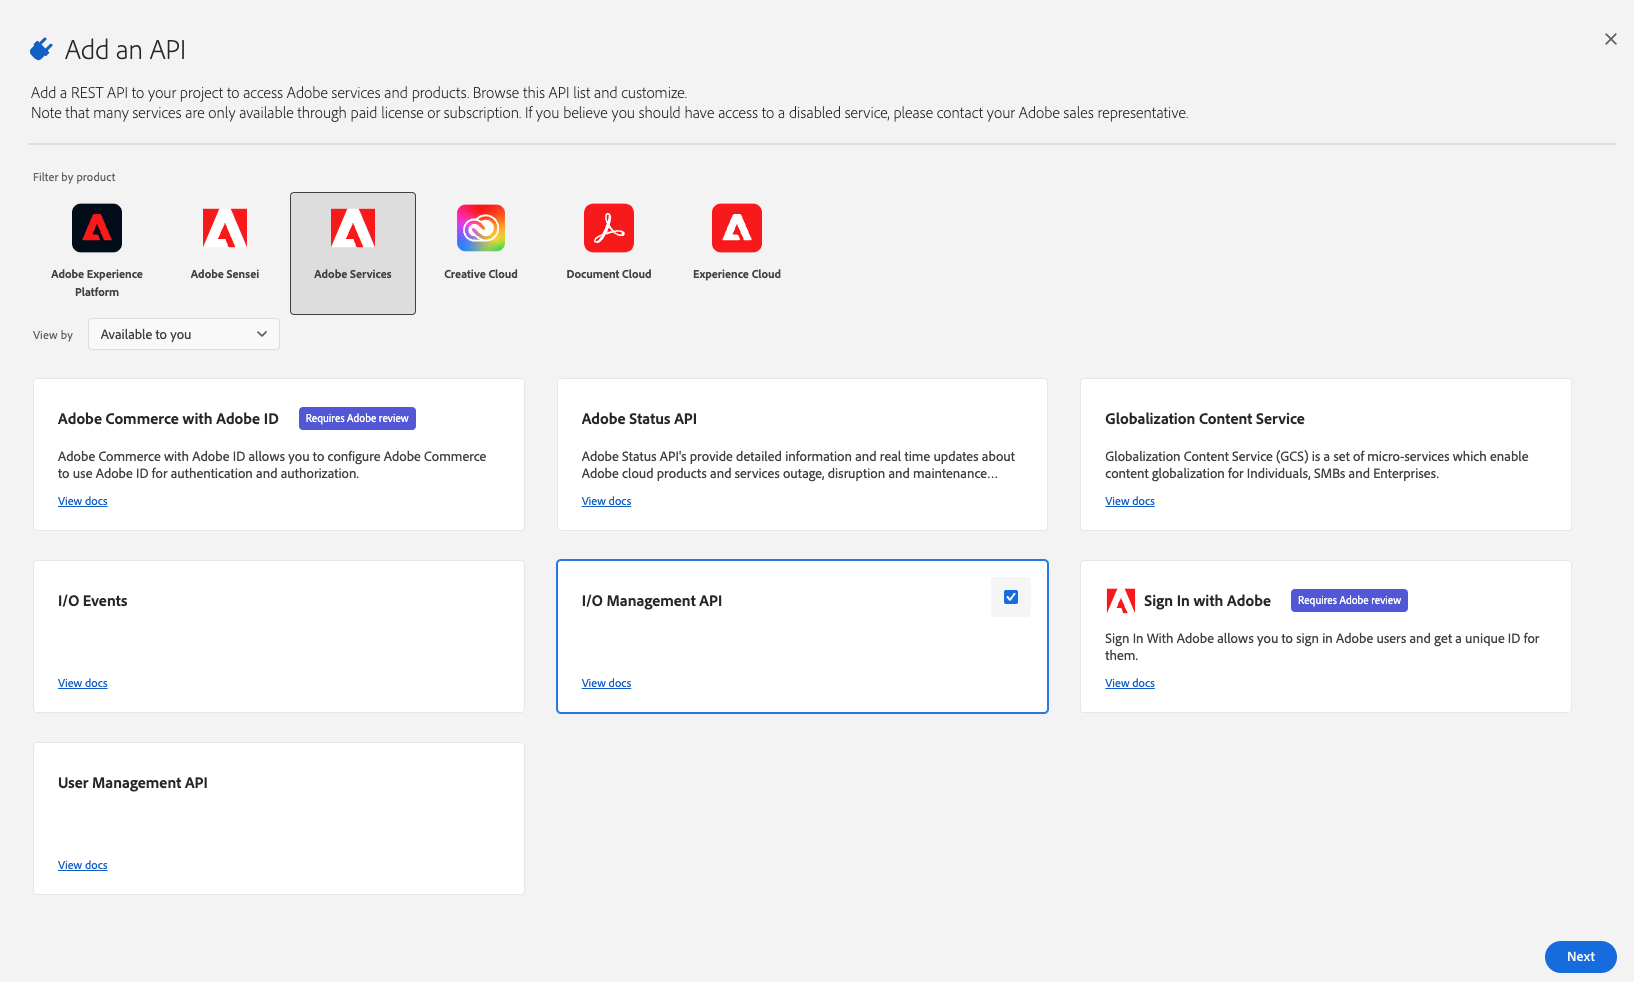Click the Globalization Content Service description text
Image resolution: width=1634 pixels, height=982 pixels.
pos(1317,465)
